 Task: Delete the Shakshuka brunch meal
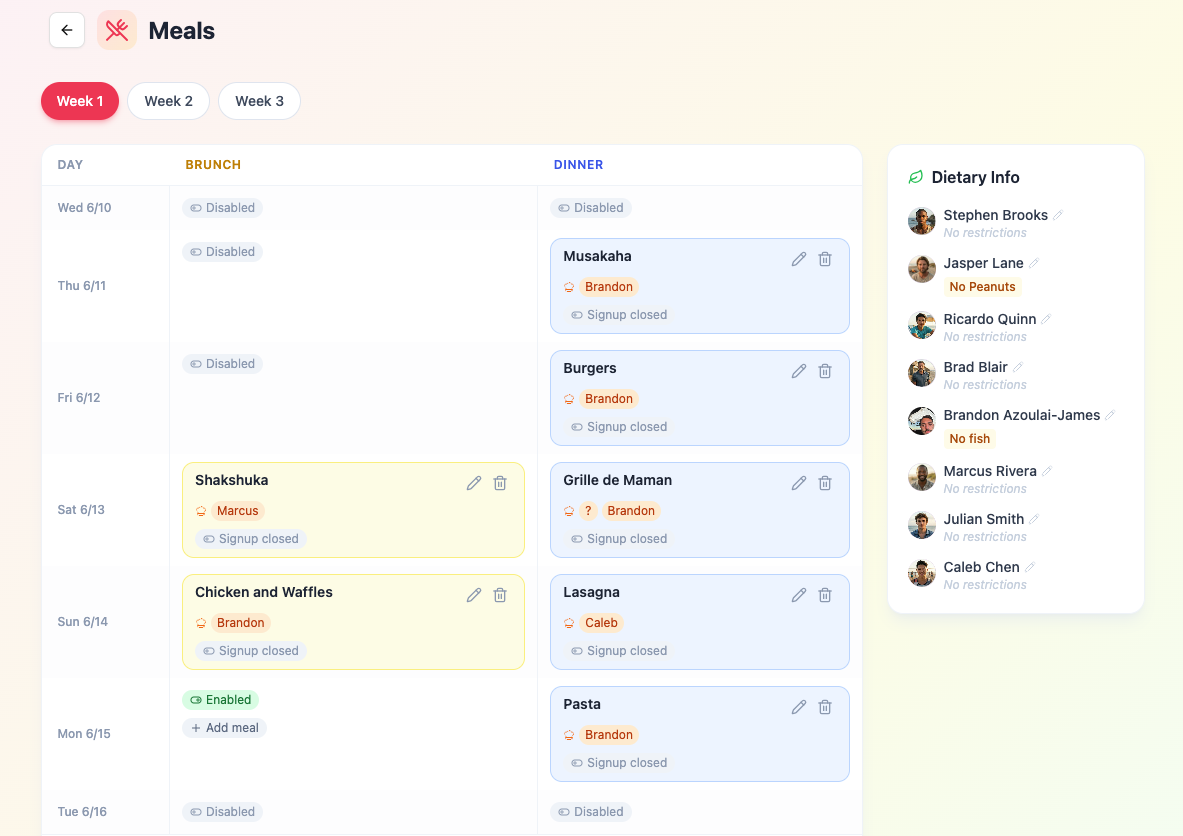click(500, 483)
